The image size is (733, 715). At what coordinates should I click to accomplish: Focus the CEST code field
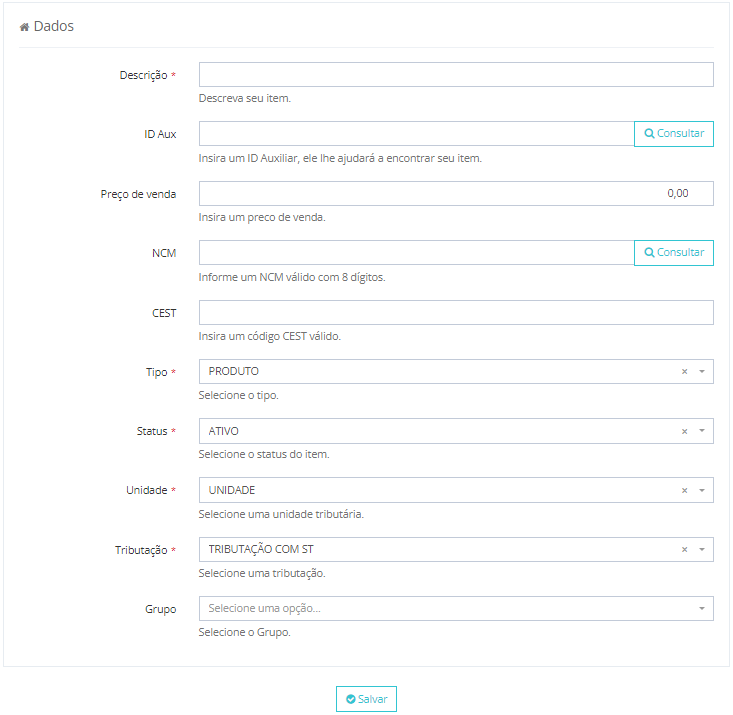click(x=456, y=313)
